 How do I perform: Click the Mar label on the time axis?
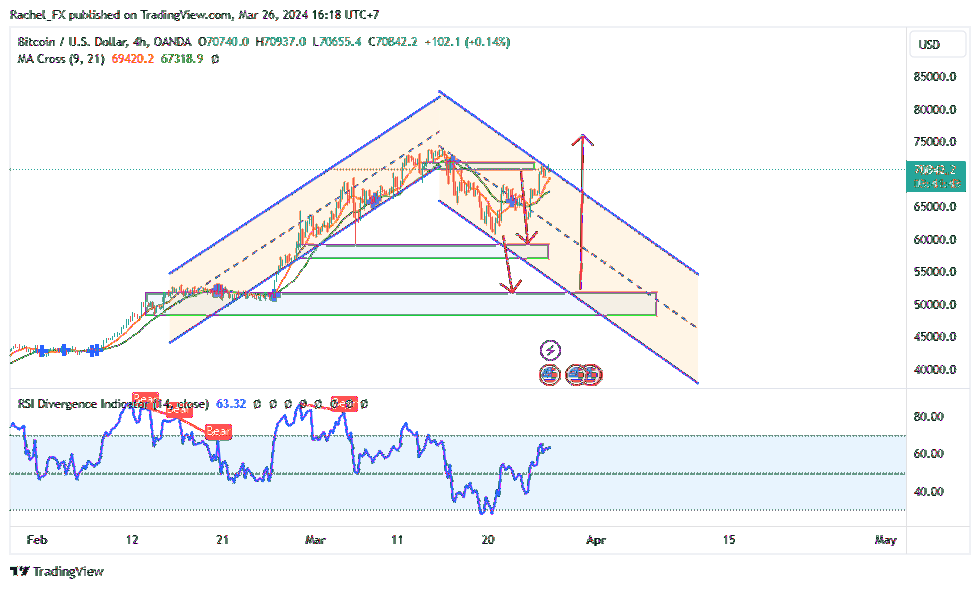315,540
